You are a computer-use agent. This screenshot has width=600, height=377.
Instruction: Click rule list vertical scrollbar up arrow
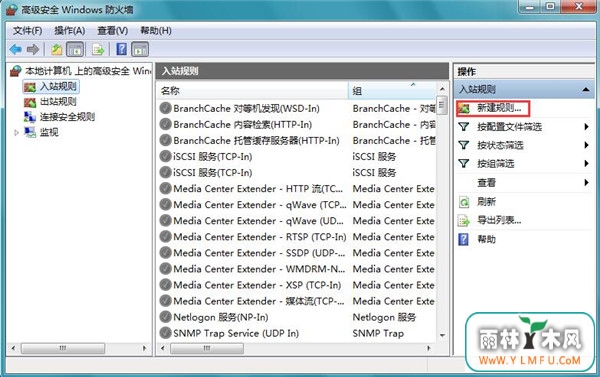[x=442, y=89]
